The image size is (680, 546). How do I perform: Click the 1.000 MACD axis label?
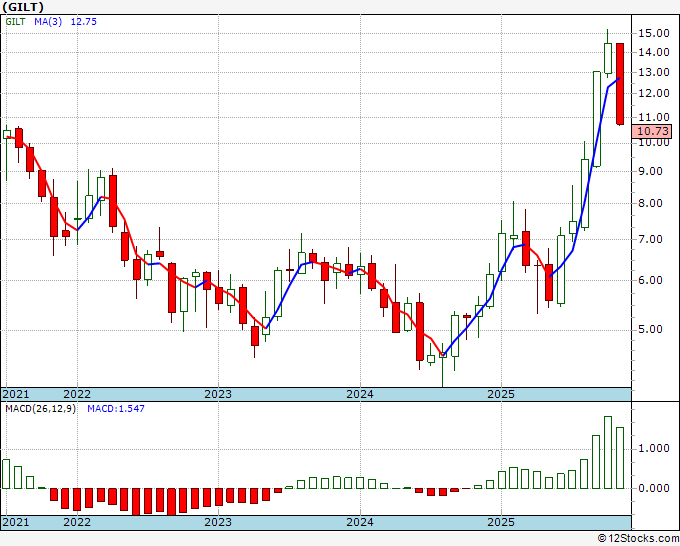(x=654, y=448)
